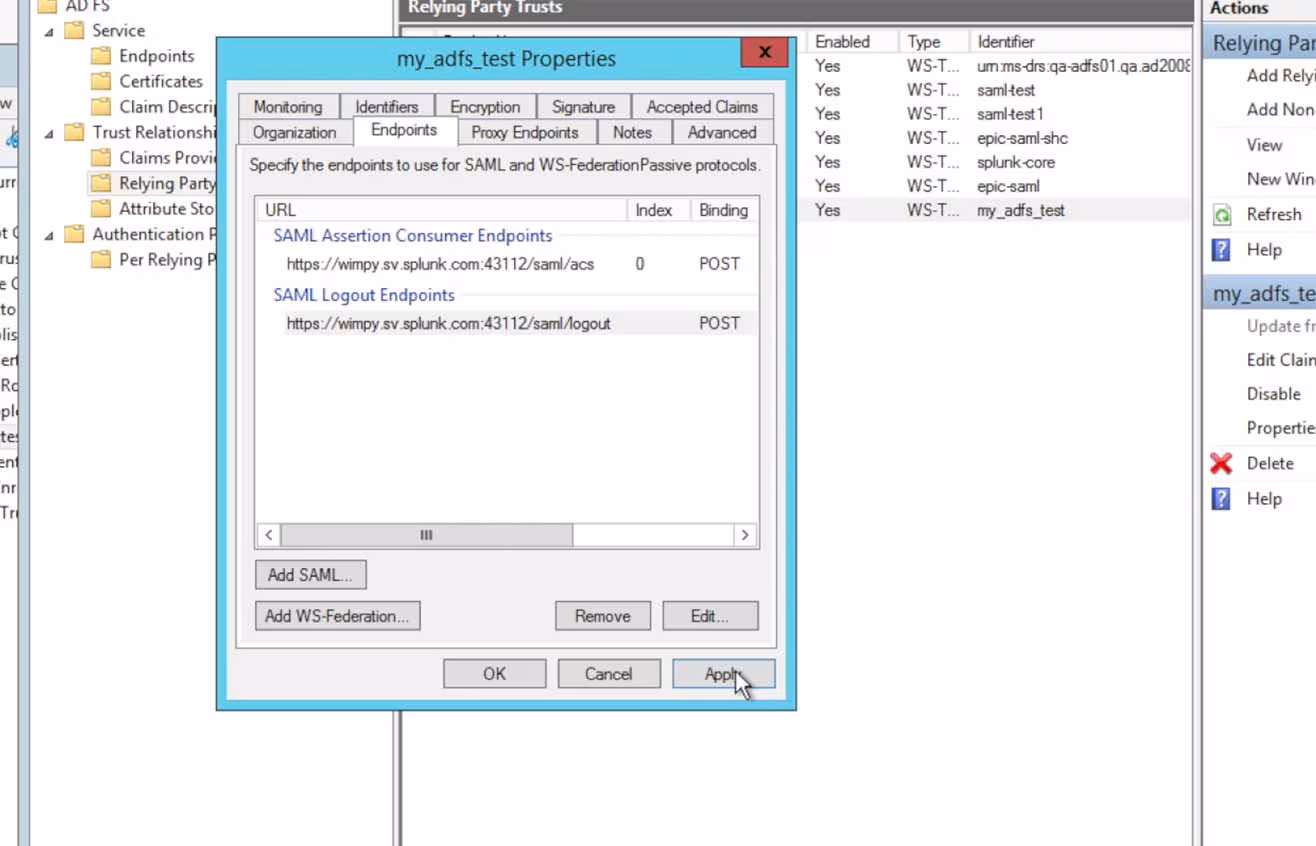Click the Help icon below Refresh
This screenshot has height=846, width=1316.
point(1221,250)
